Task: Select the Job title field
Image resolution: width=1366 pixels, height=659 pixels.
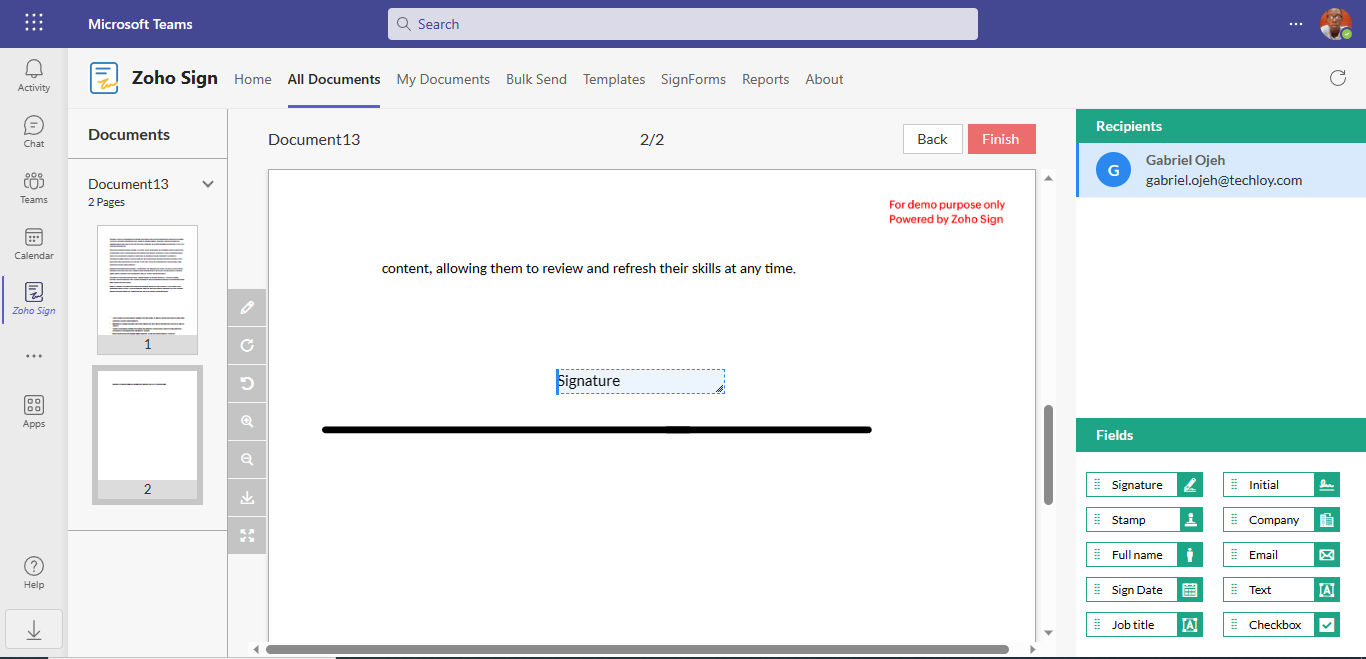Action: pos(1144,625)
